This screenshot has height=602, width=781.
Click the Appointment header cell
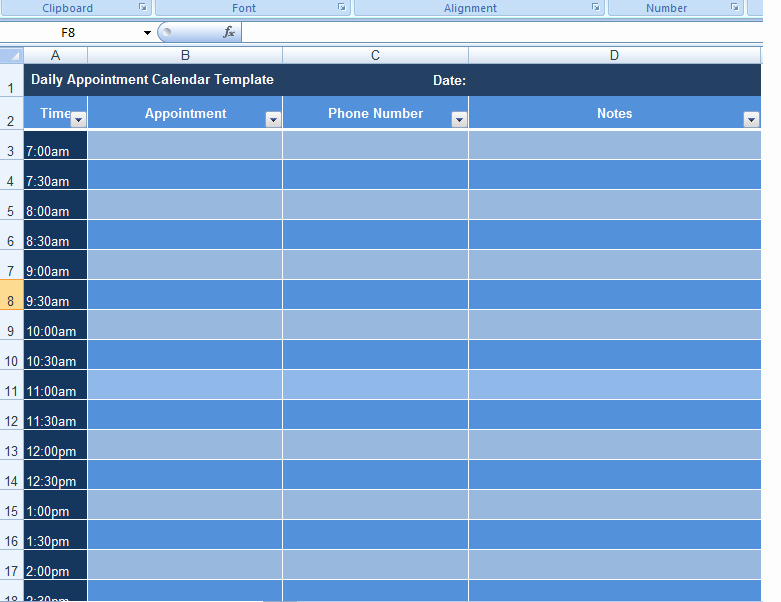click(x=185, y=113)
